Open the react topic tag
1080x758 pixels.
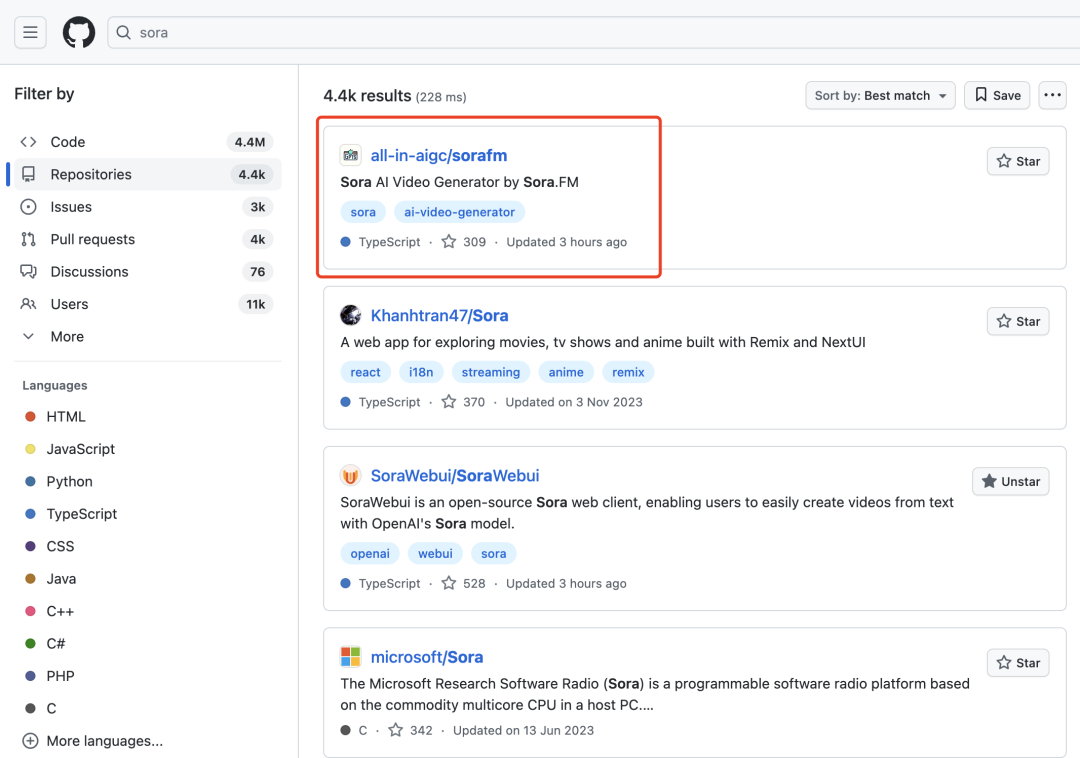365,372
